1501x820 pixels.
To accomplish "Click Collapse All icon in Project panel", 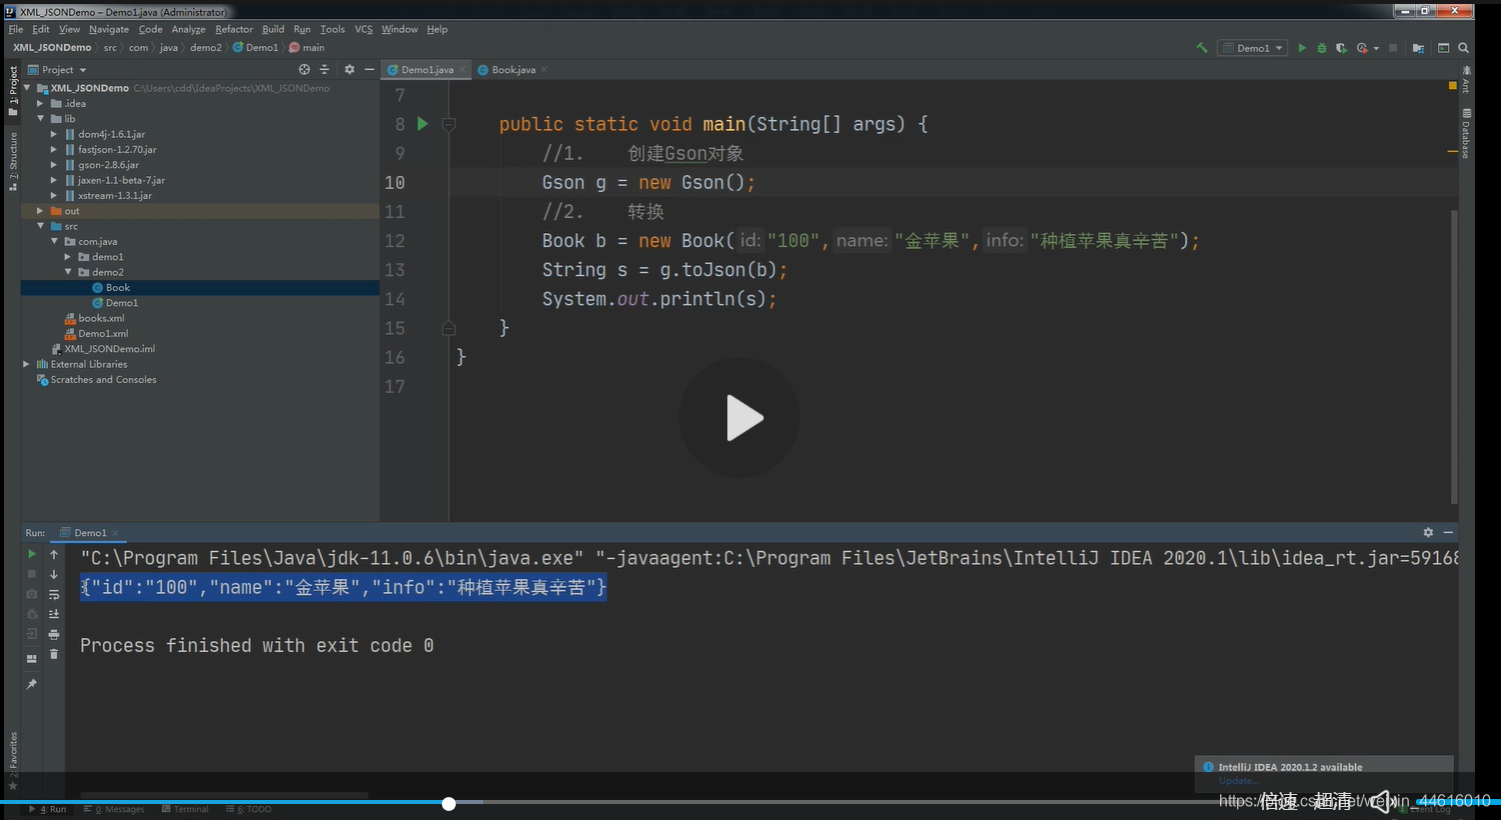I will click(x=324, y=70).
